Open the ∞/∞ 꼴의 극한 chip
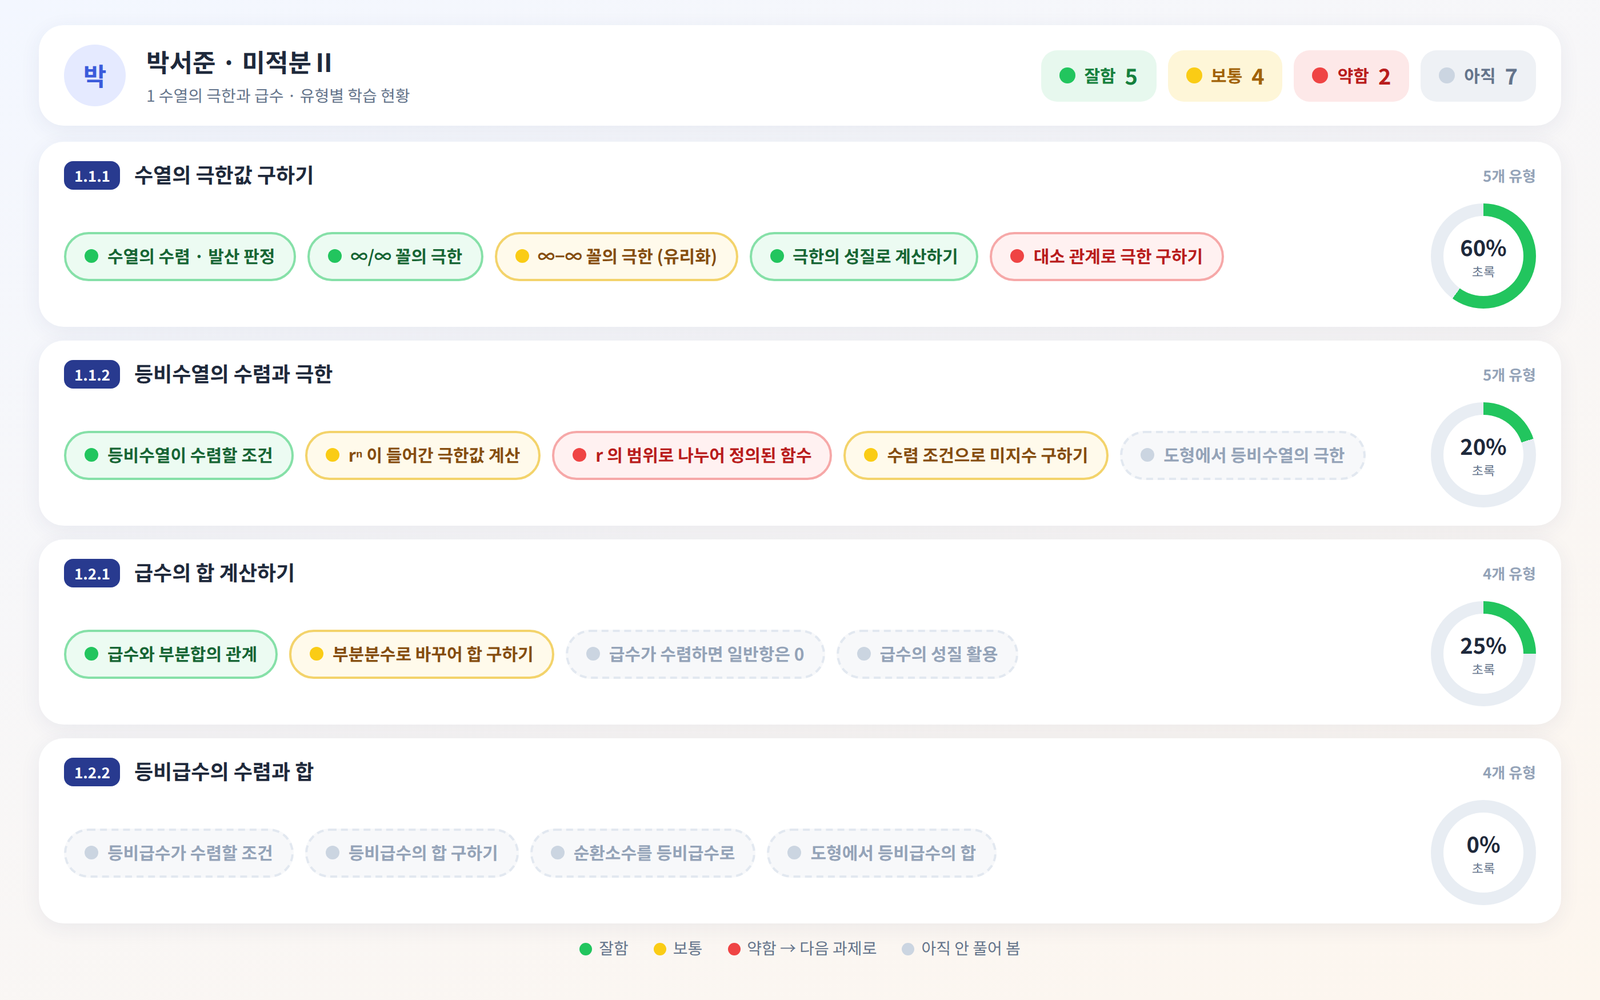The height and width of the screenshot is (1000, 1600). (396, 256)
